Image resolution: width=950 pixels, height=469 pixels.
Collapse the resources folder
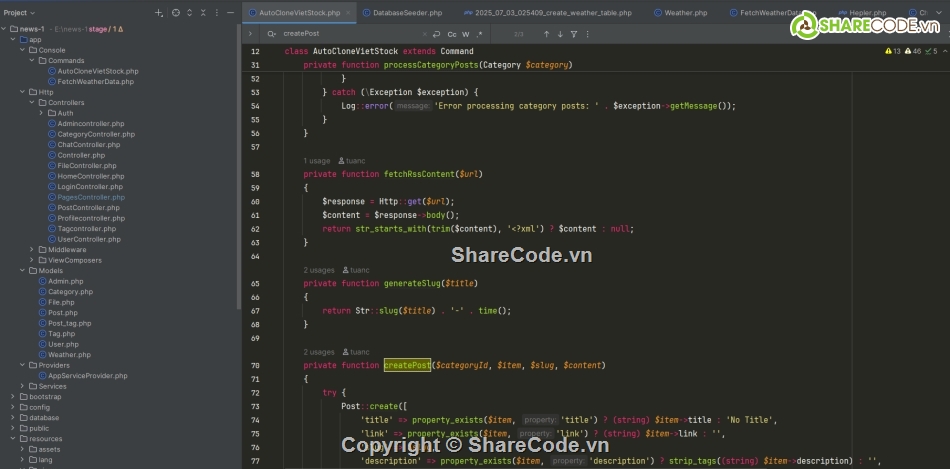click(x=13, y=439)
